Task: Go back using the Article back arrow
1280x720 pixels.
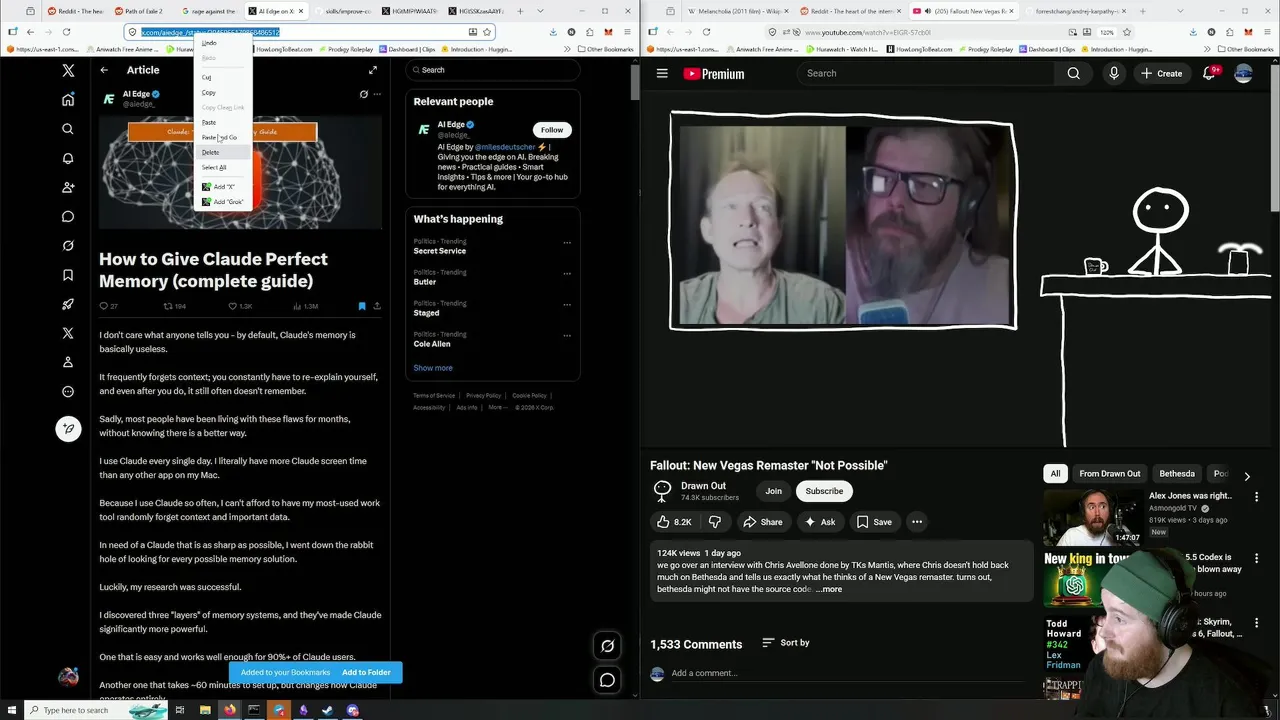Action: [x=104, y=70]
